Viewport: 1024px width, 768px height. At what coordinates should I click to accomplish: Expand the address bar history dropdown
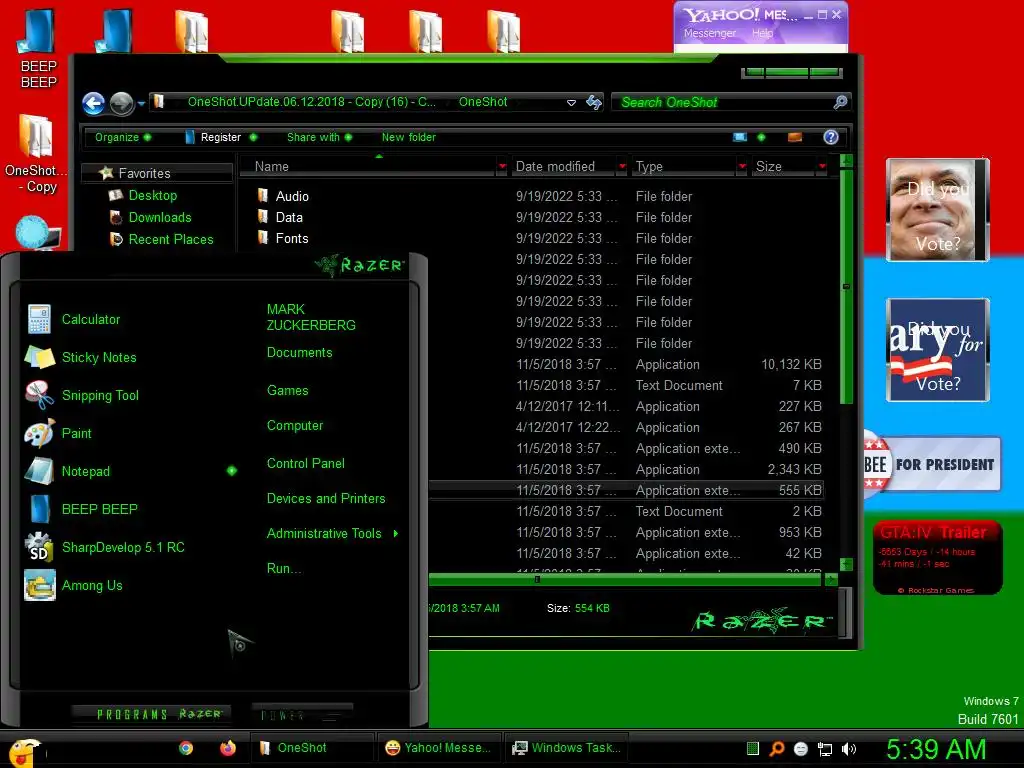point(571,103)
